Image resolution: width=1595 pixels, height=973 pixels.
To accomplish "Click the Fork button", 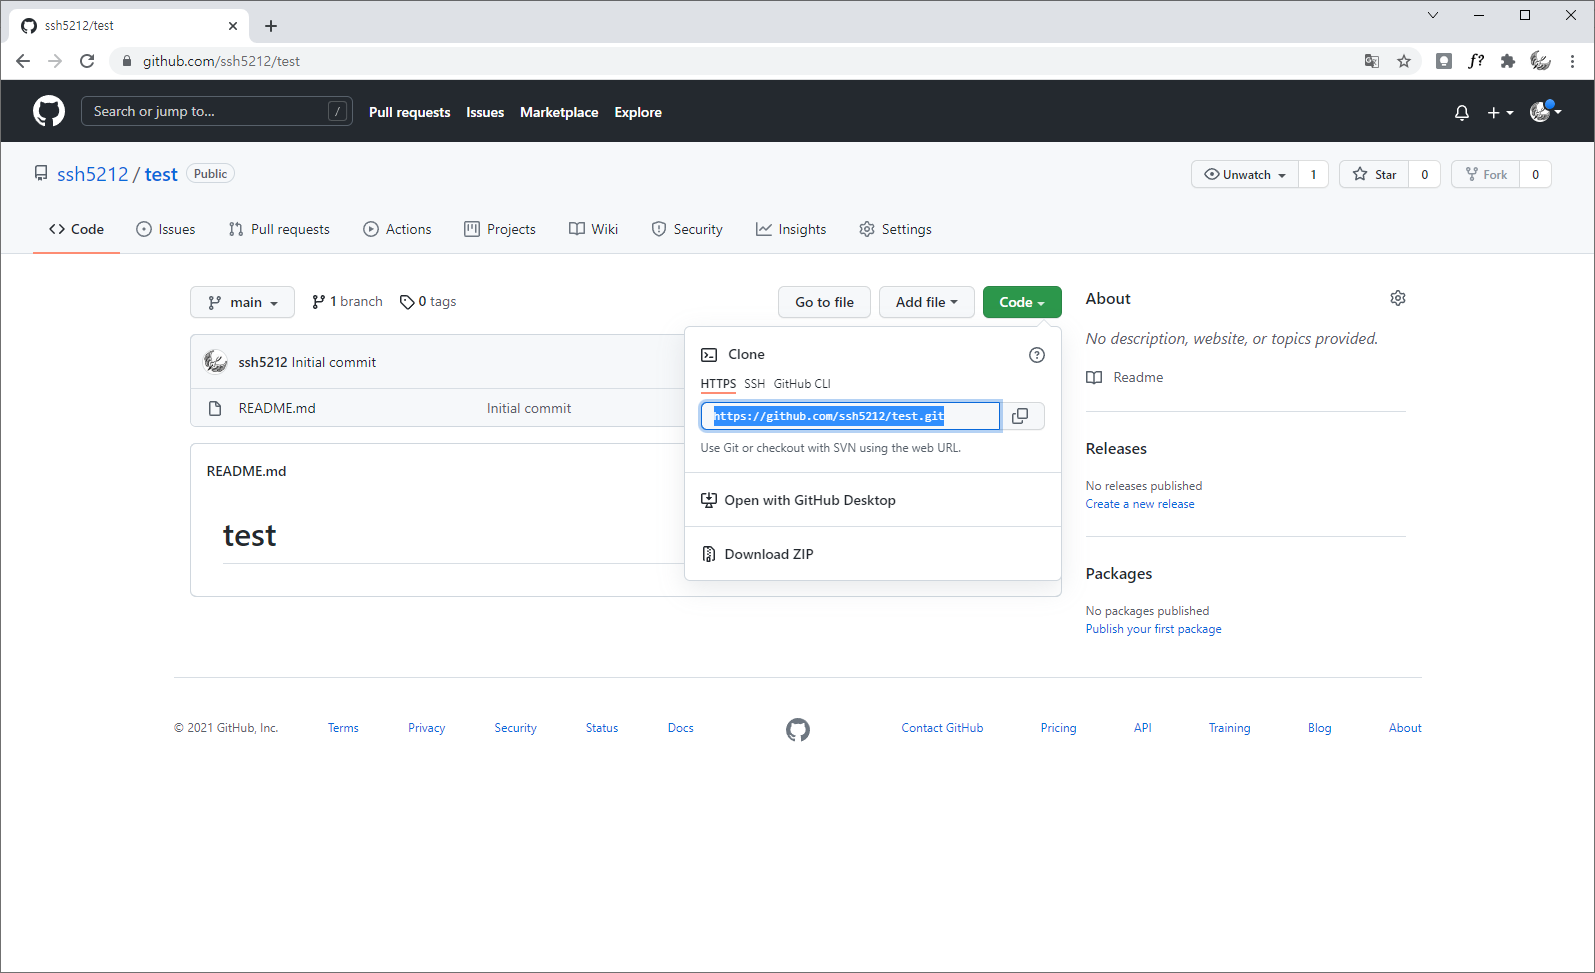I will tap(1485, 174).
